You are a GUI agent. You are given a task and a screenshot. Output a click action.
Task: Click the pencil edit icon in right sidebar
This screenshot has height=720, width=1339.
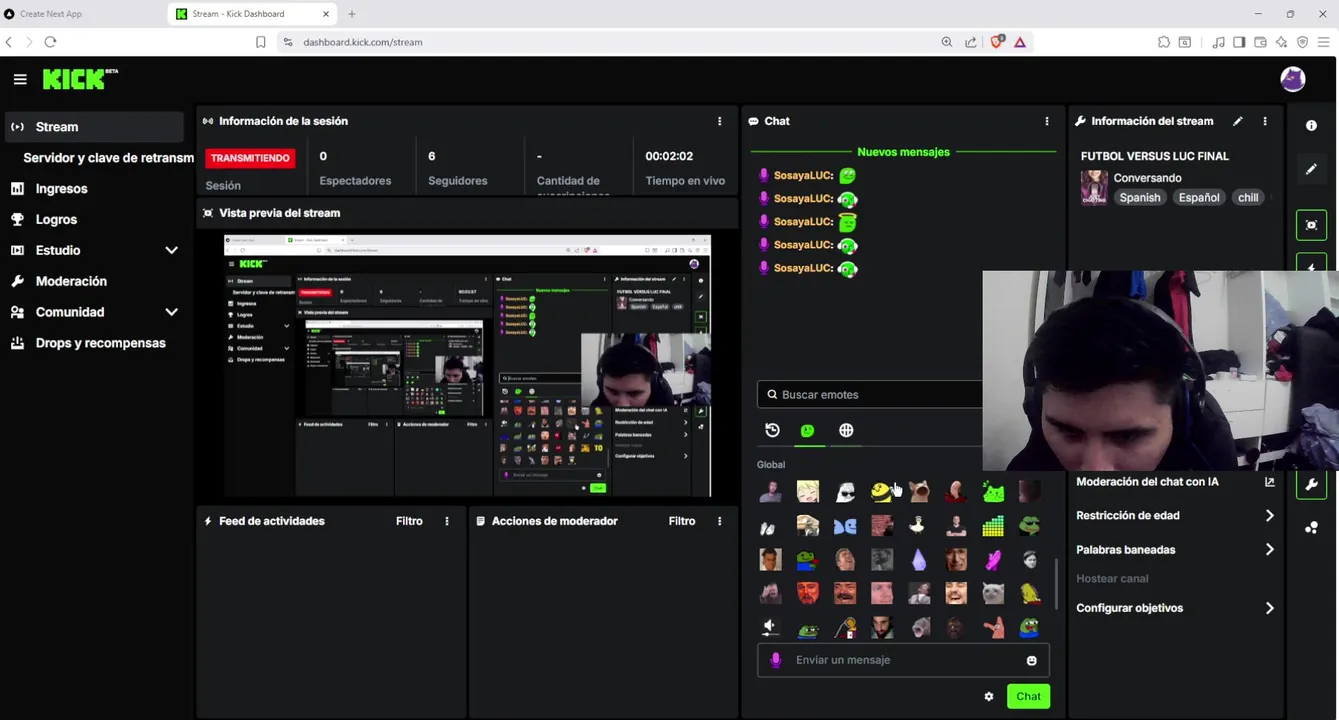click(1311, 169)
